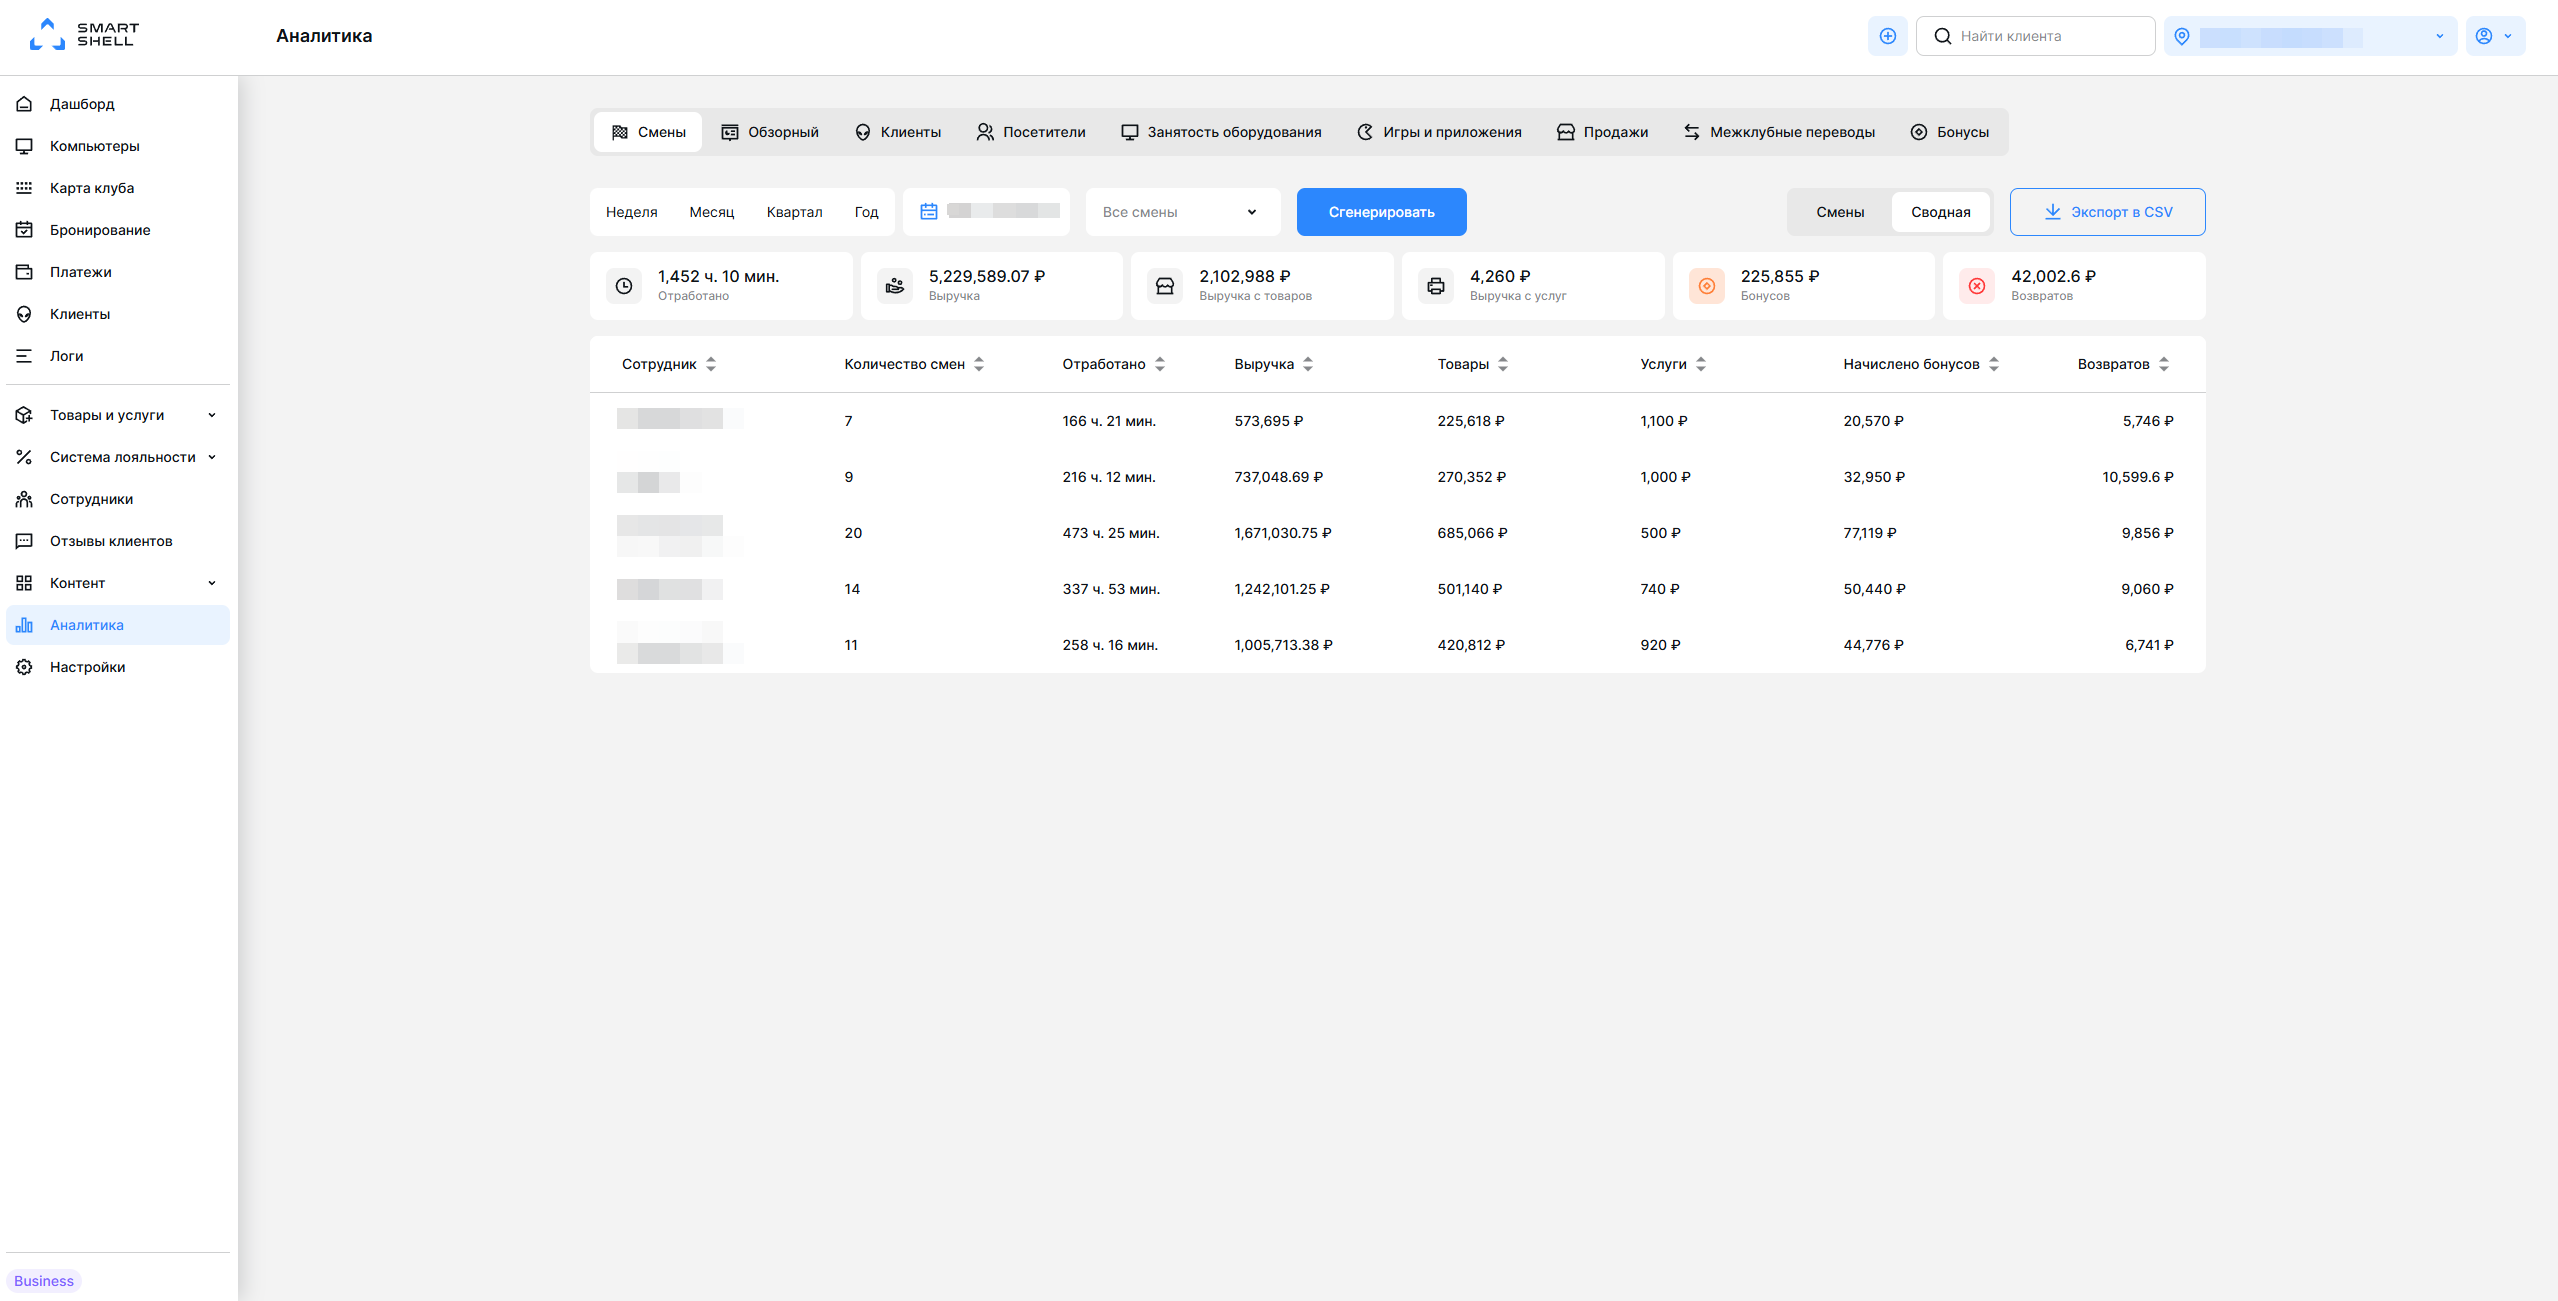Image resolution: width=2558 pixels, height=1301 pixels.
Task: Open the Игры и приложения tab
Action: (1439, 132)
